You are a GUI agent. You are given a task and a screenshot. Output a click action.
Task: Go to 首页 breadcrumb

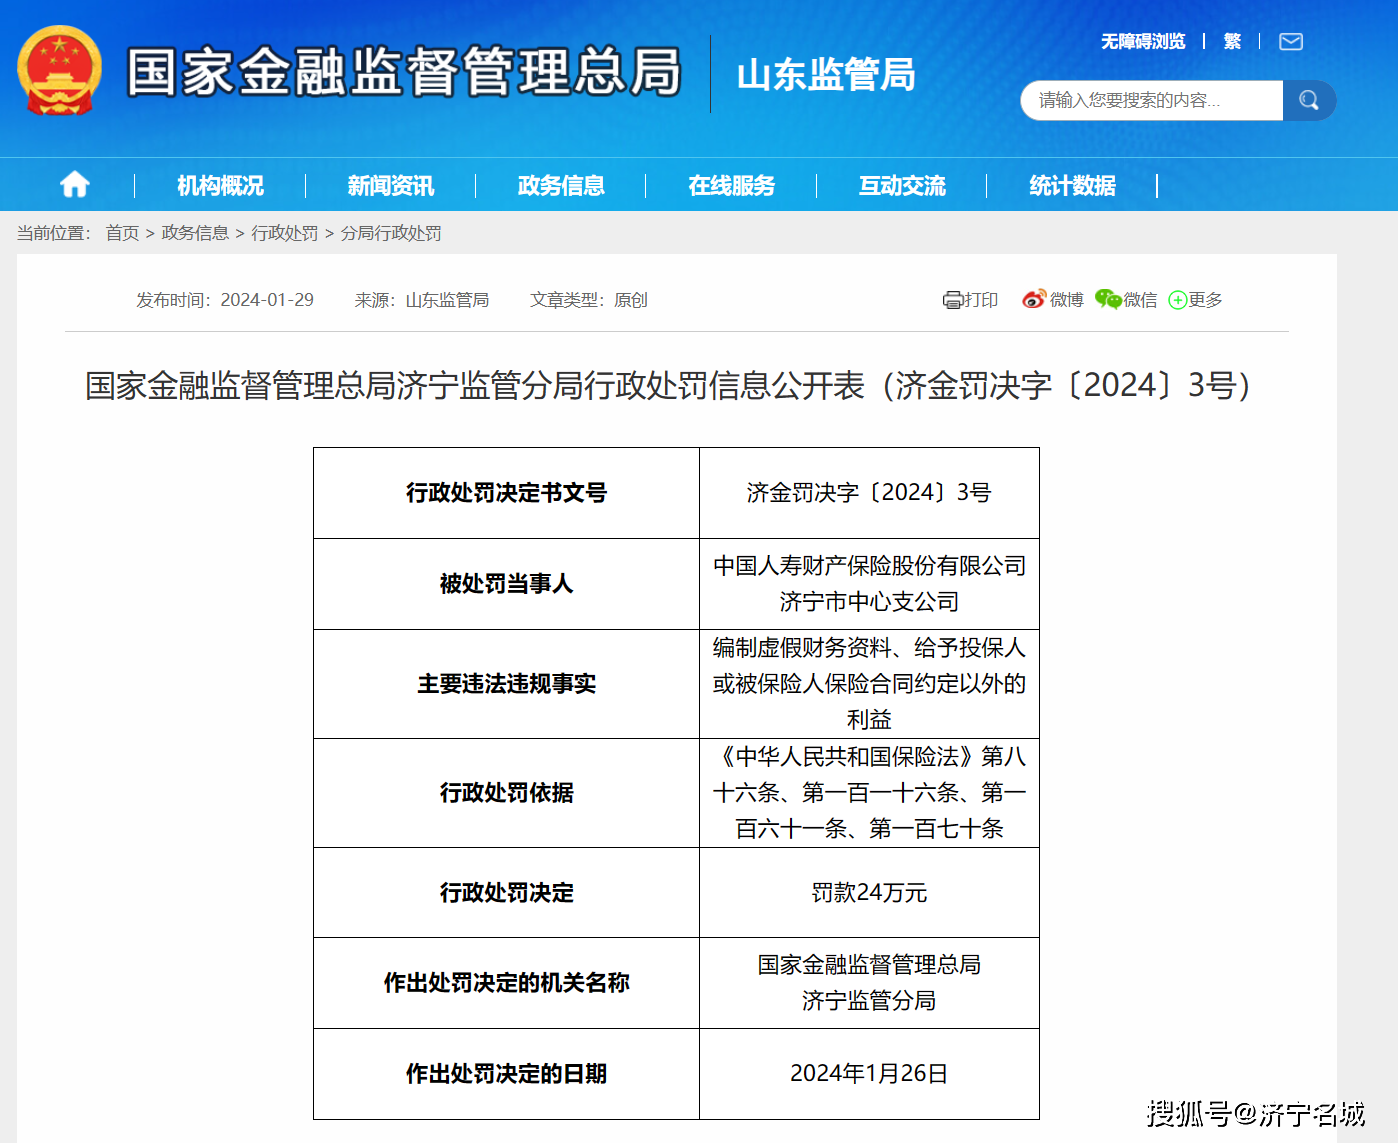click(x=122, y=233)
